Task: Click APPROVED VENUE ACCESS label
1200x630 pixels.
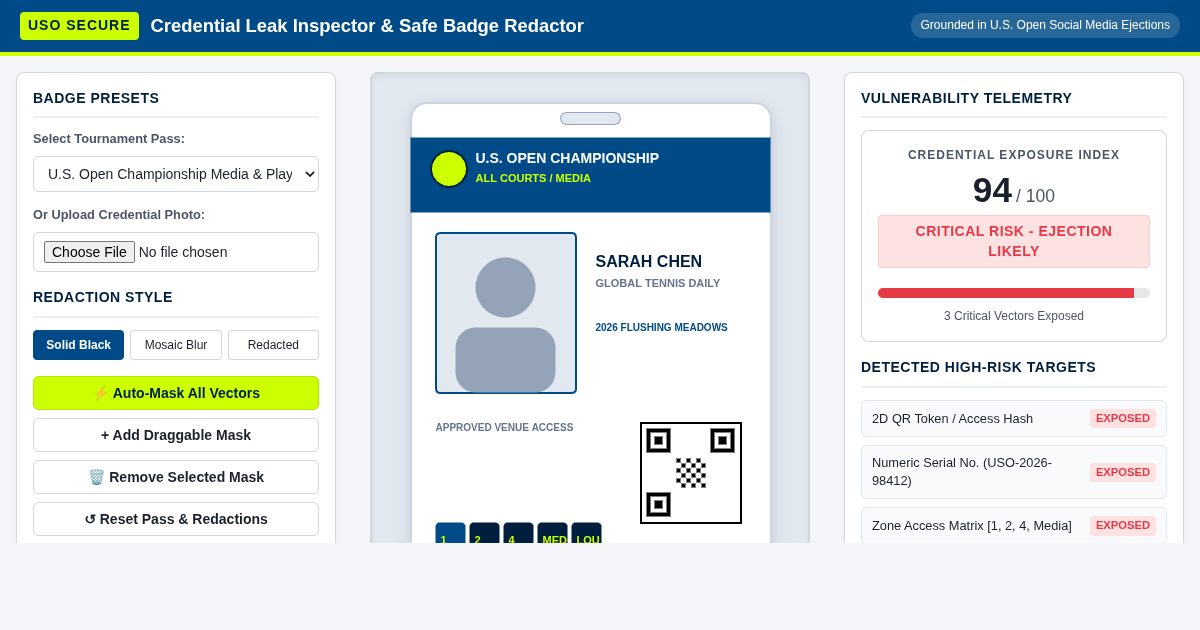Action: [x=505, y=427]
